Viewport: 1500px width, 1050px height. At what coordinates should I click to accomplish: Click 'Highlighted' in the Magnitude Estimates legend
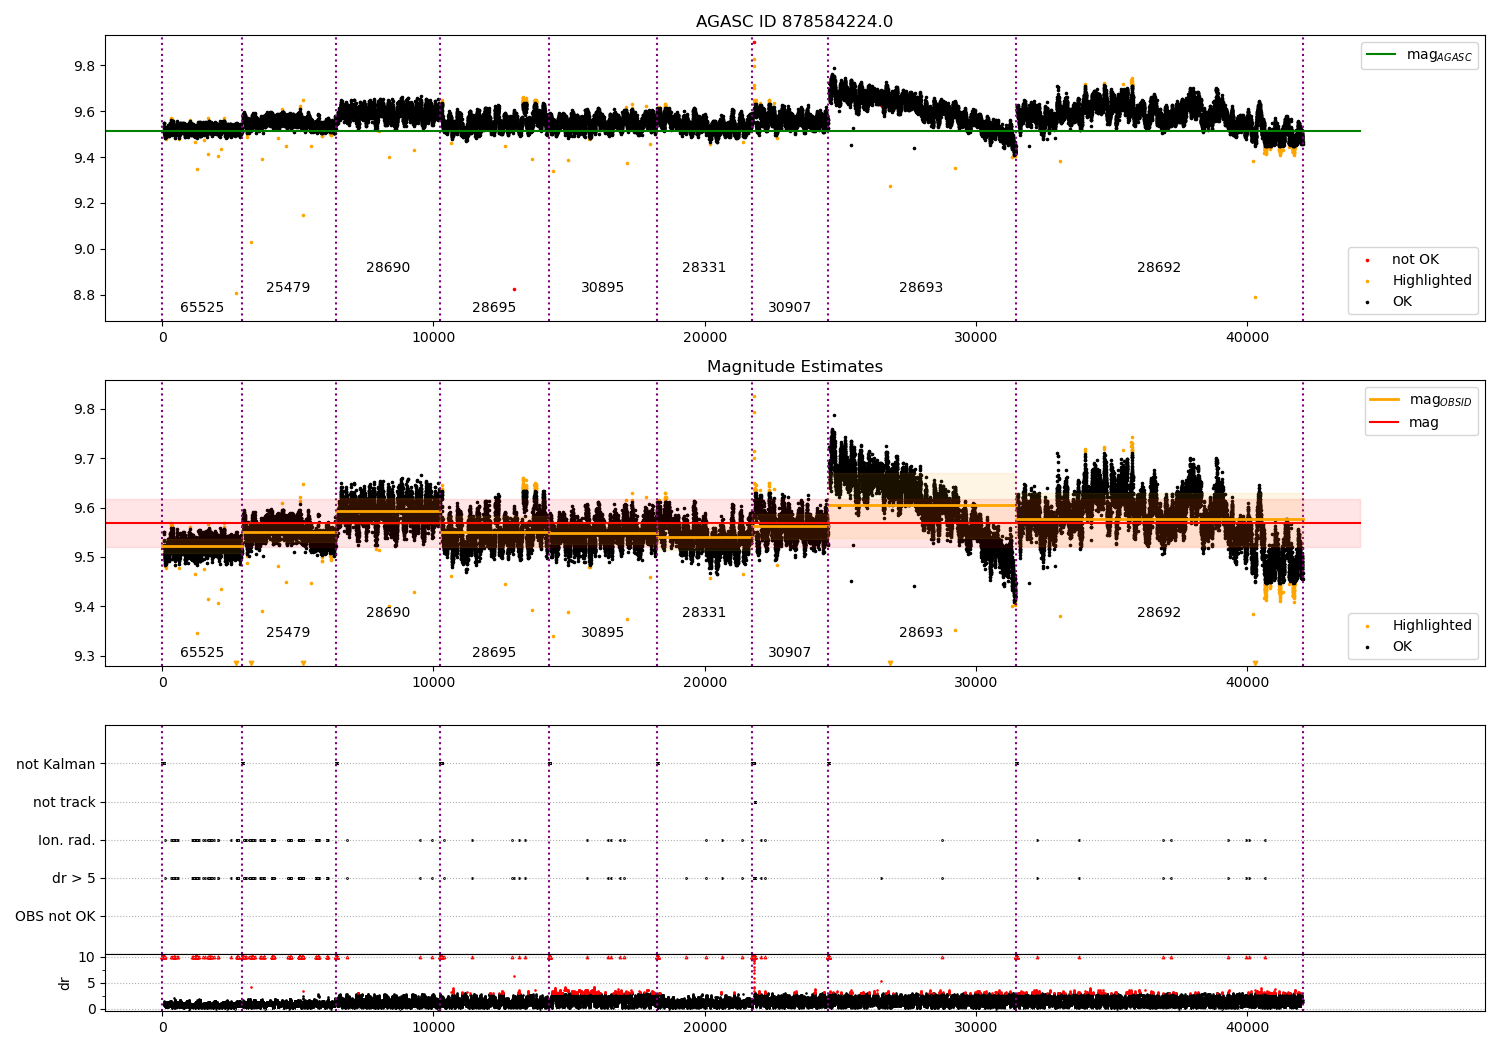tap(1432, 626)
